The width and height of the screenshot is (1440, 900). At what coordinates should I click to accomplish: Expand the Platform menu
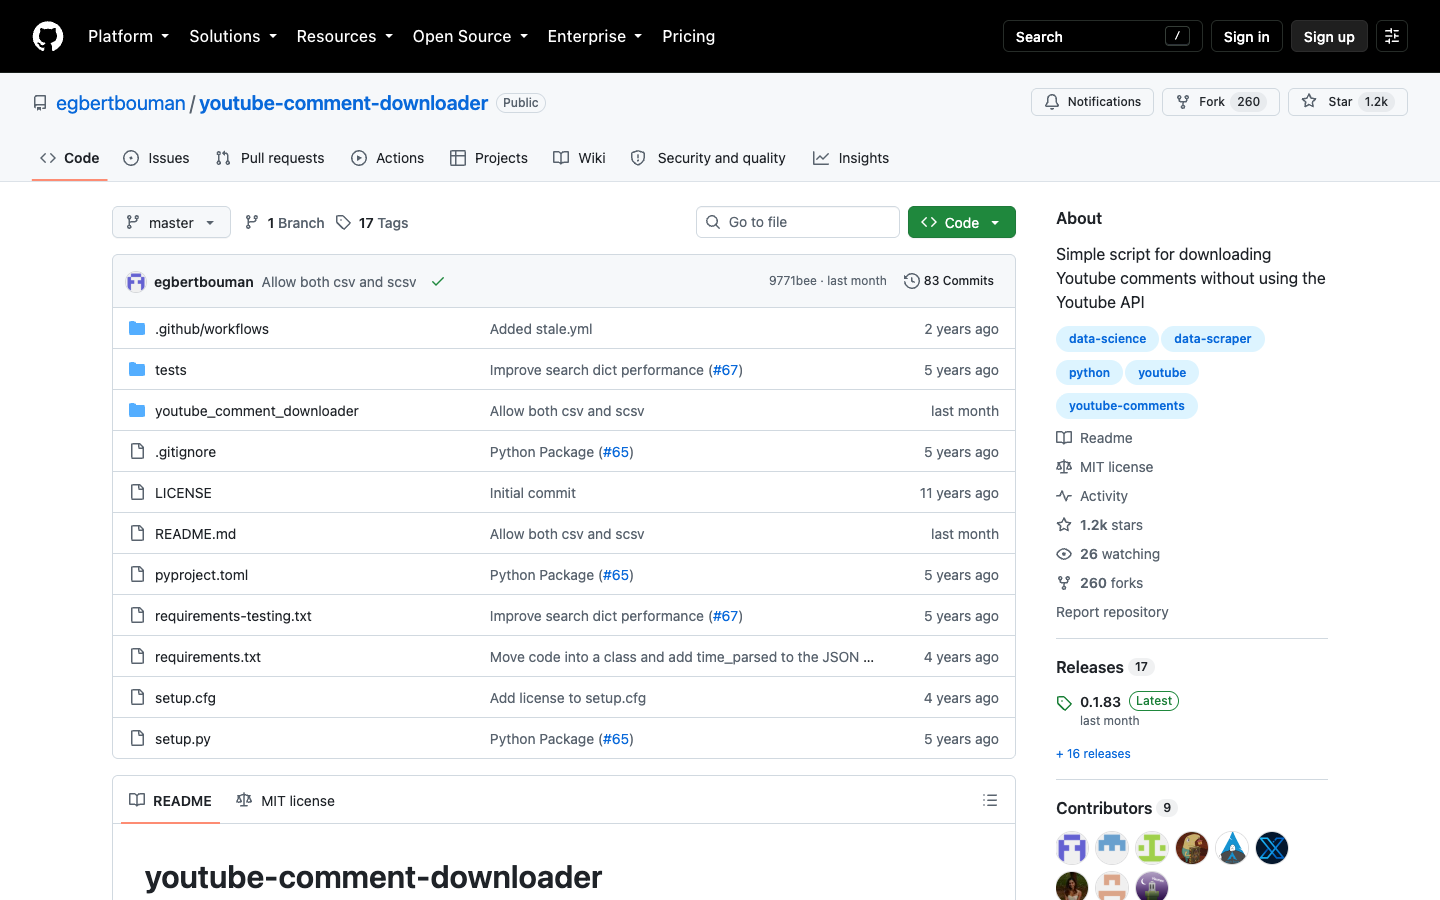tap(128, 36)
